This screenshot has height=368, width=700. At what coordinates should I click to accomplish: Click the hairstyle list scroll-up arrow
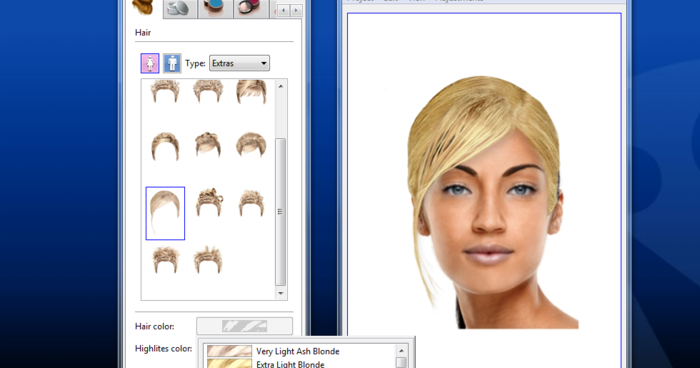tap(281, 86)
